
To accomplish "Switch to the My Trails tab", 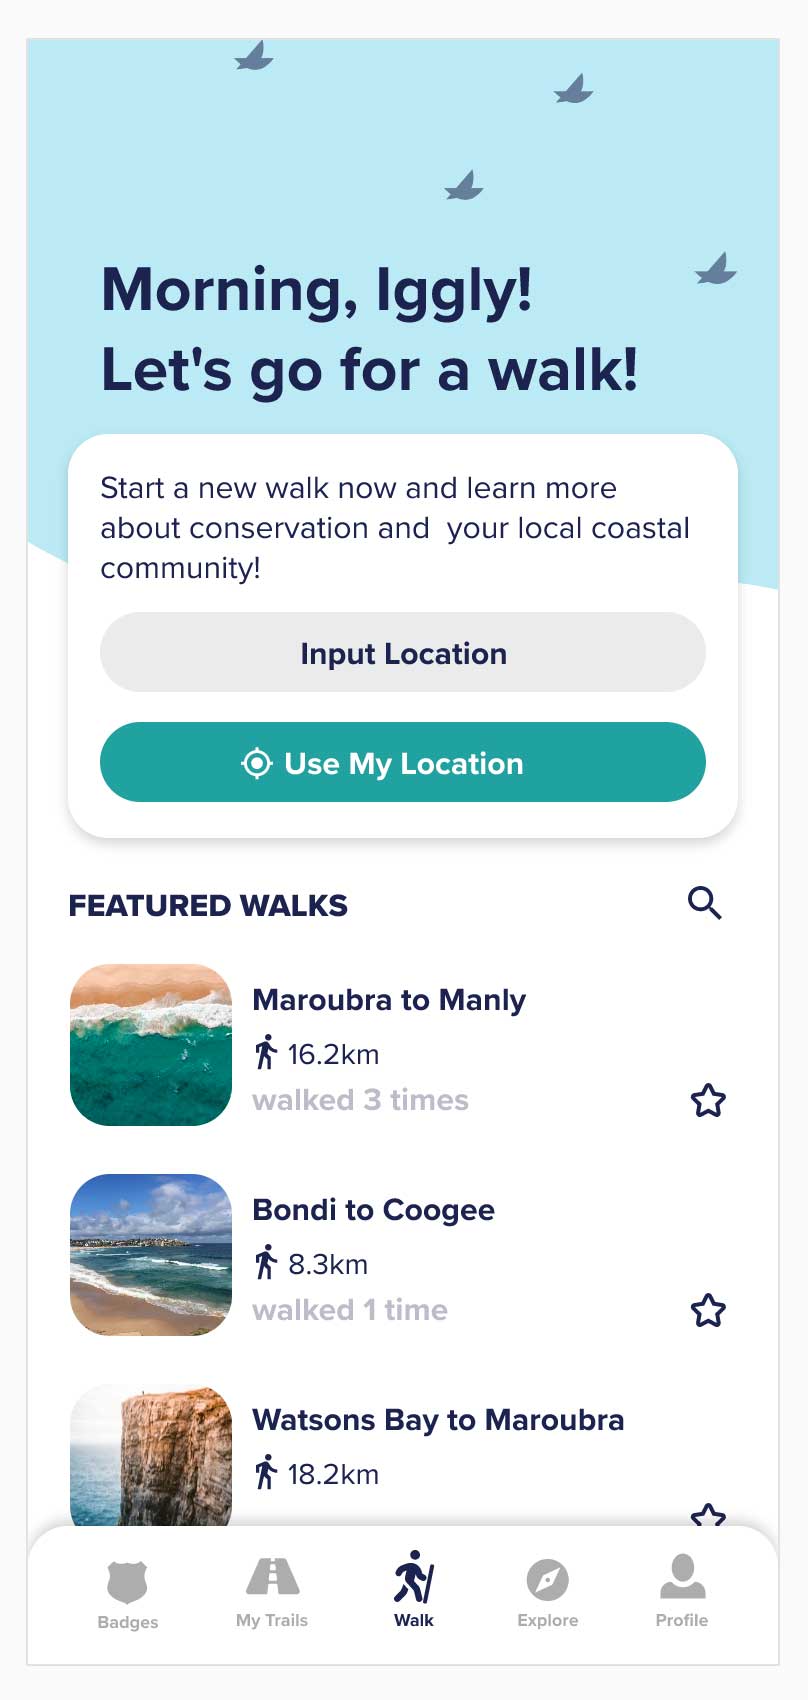I will [272, 1592].
